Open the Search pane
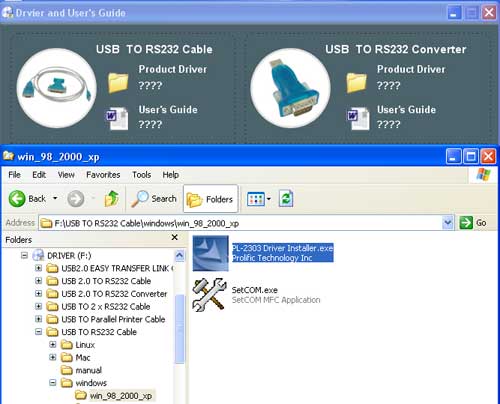The height and width of the screenshot is (404, 500). [x=154, y=199]
